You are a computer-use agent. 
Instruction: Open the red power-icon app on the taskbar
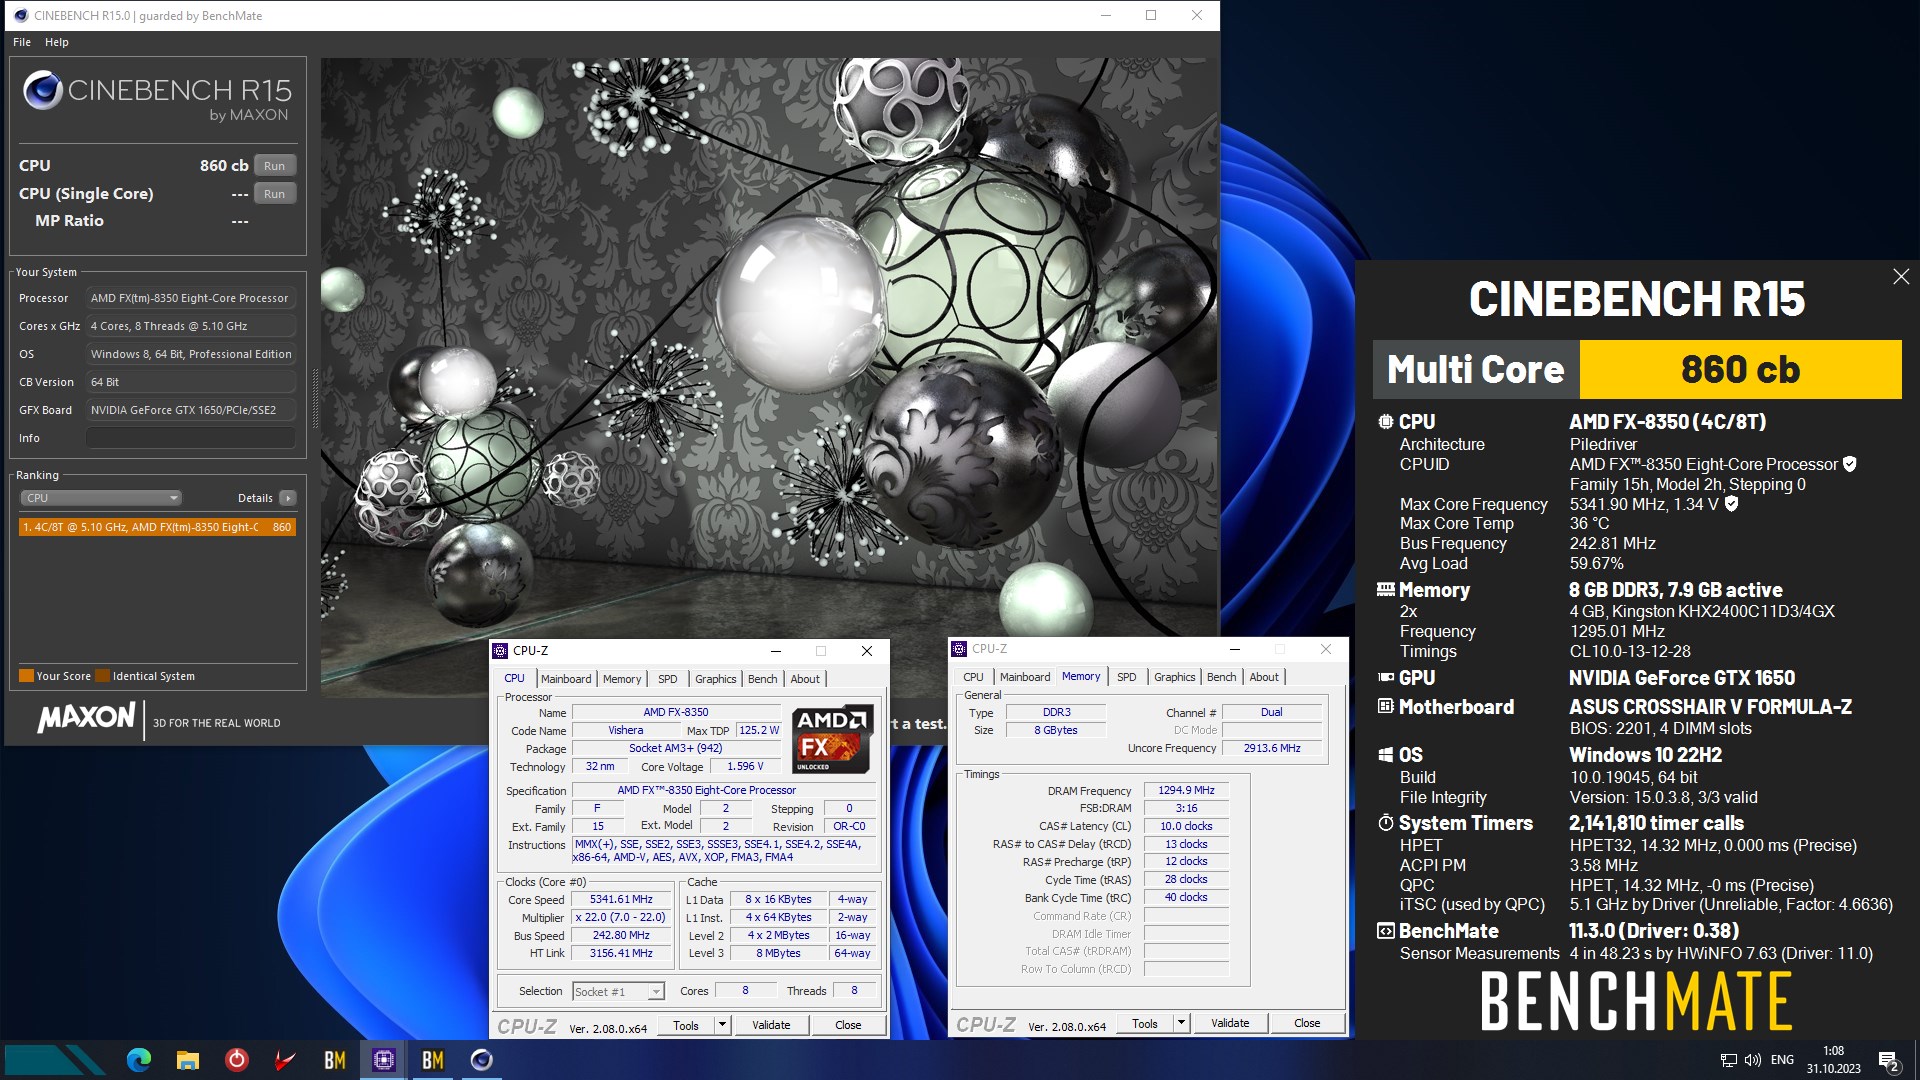click(x=237, y=1060)
